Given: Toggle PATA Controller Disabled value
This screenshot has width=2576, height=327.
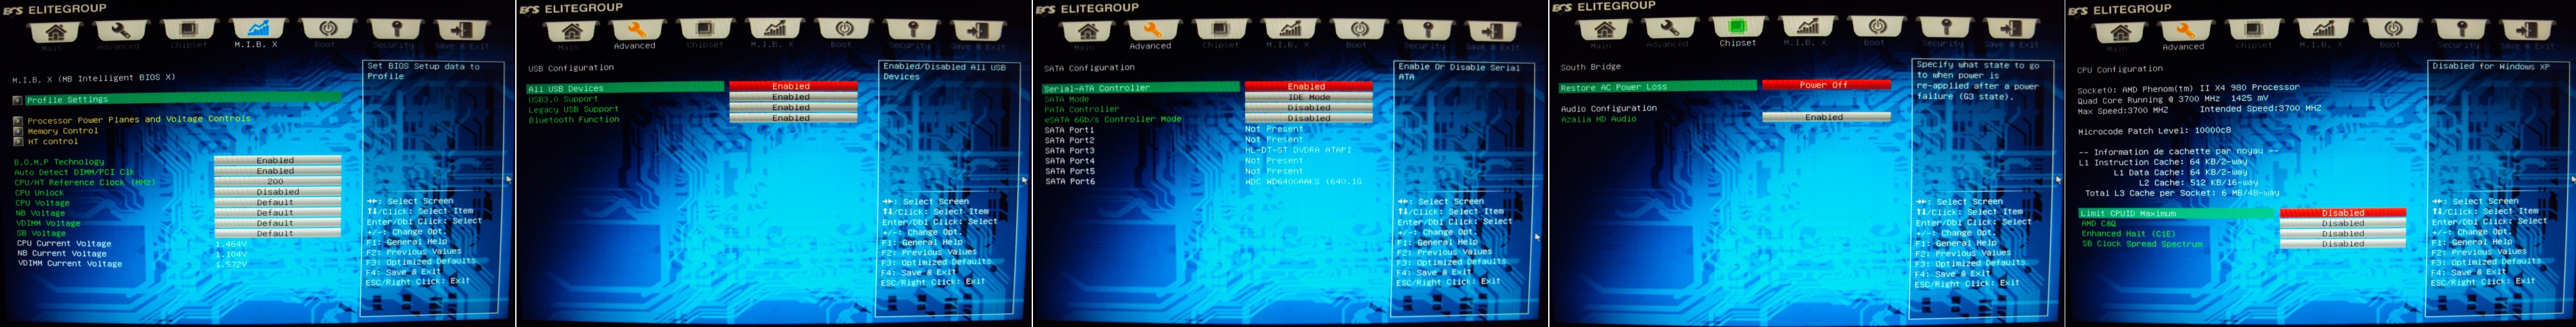Looking at the screenshot, I should pos(1308,108).
